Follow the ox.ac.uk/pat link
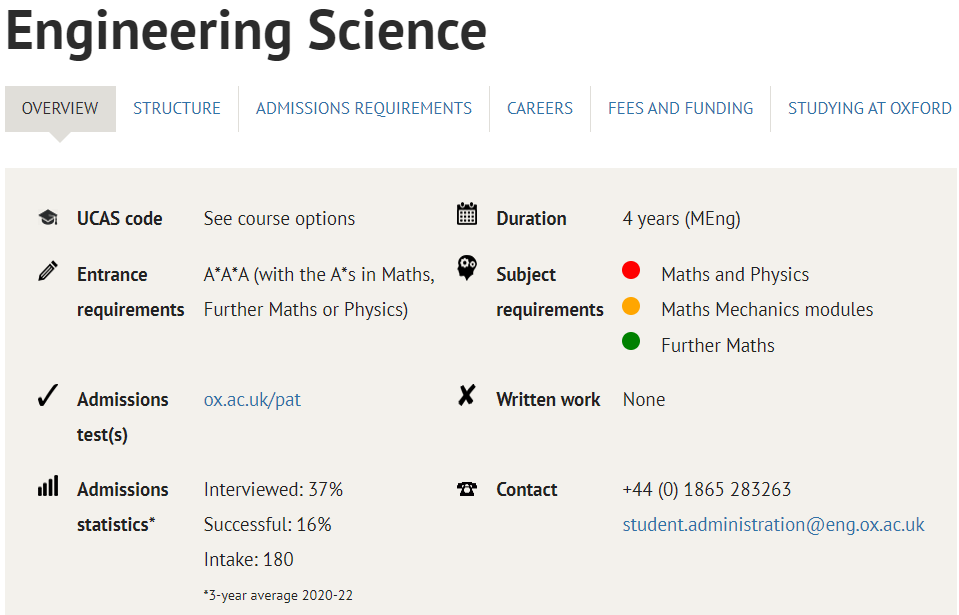The image size is (959, 615). (252, 400)
